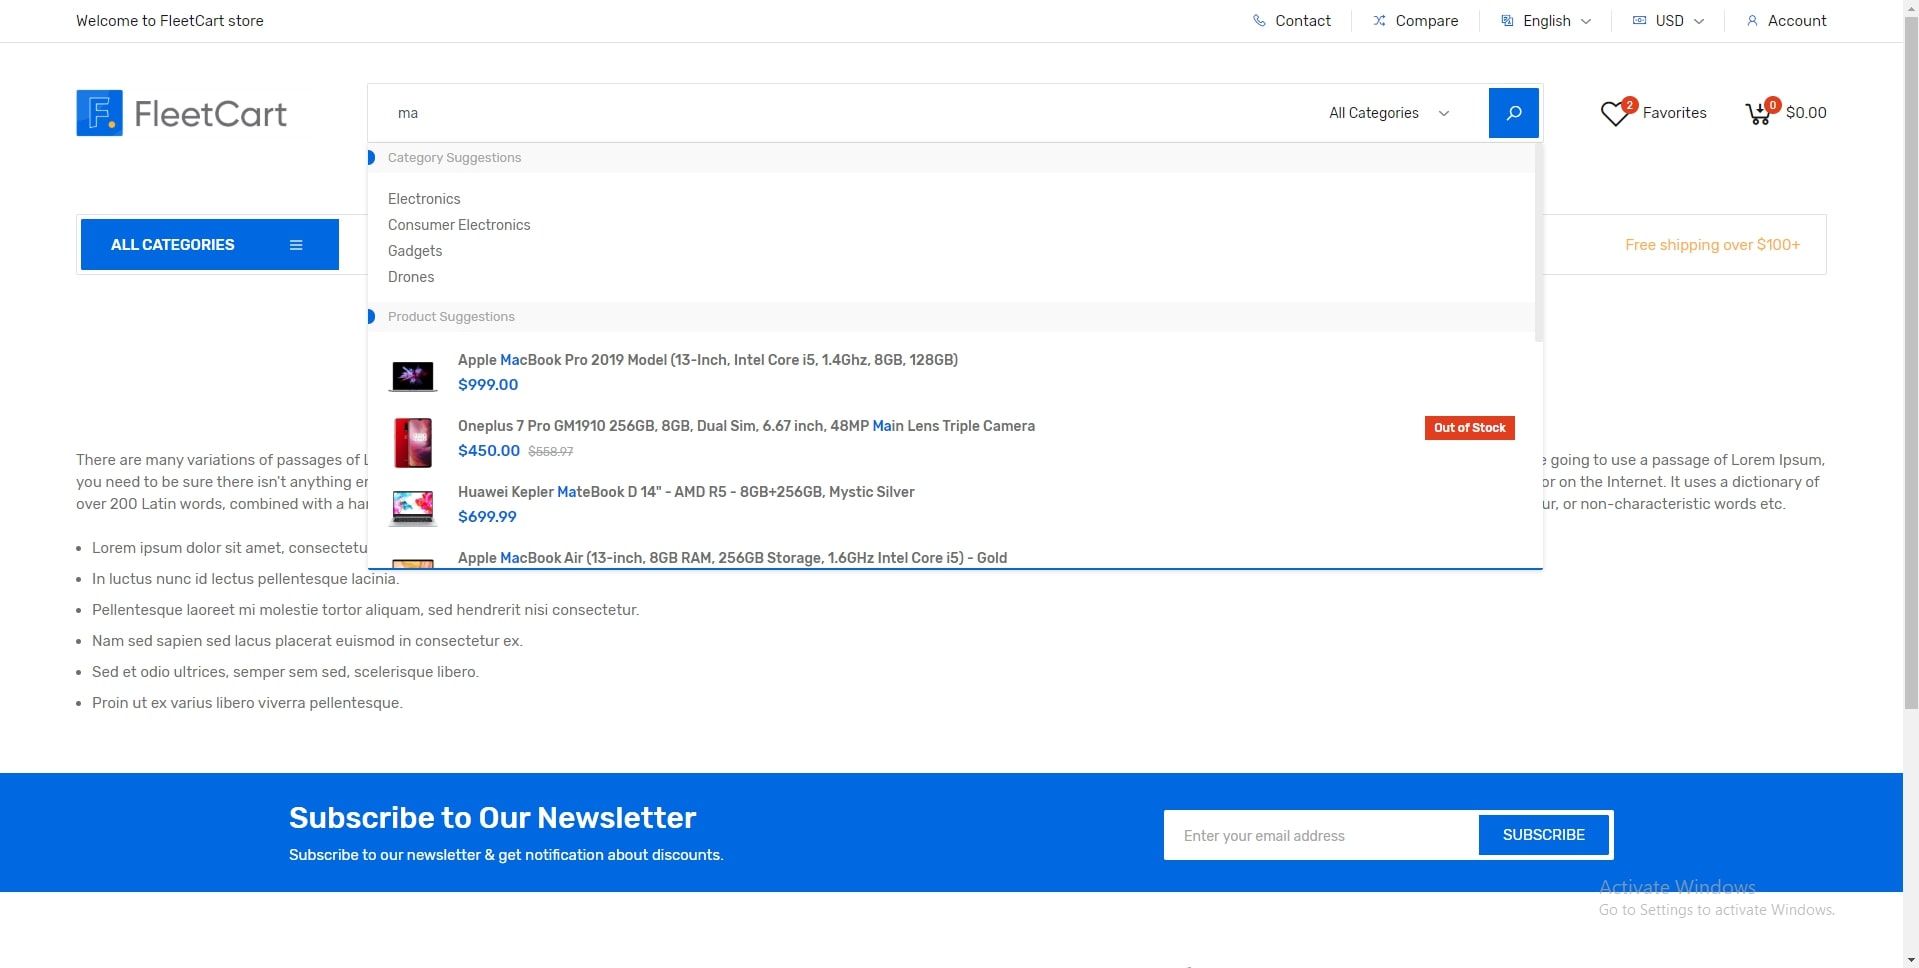Open Apple MacBook Pro 2019 suggestion

(707, 360)
